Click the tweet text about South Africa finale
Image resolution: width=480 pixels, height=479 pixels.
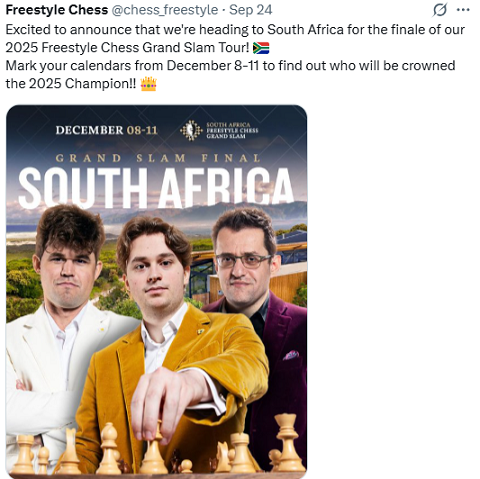tap(235, 57)
